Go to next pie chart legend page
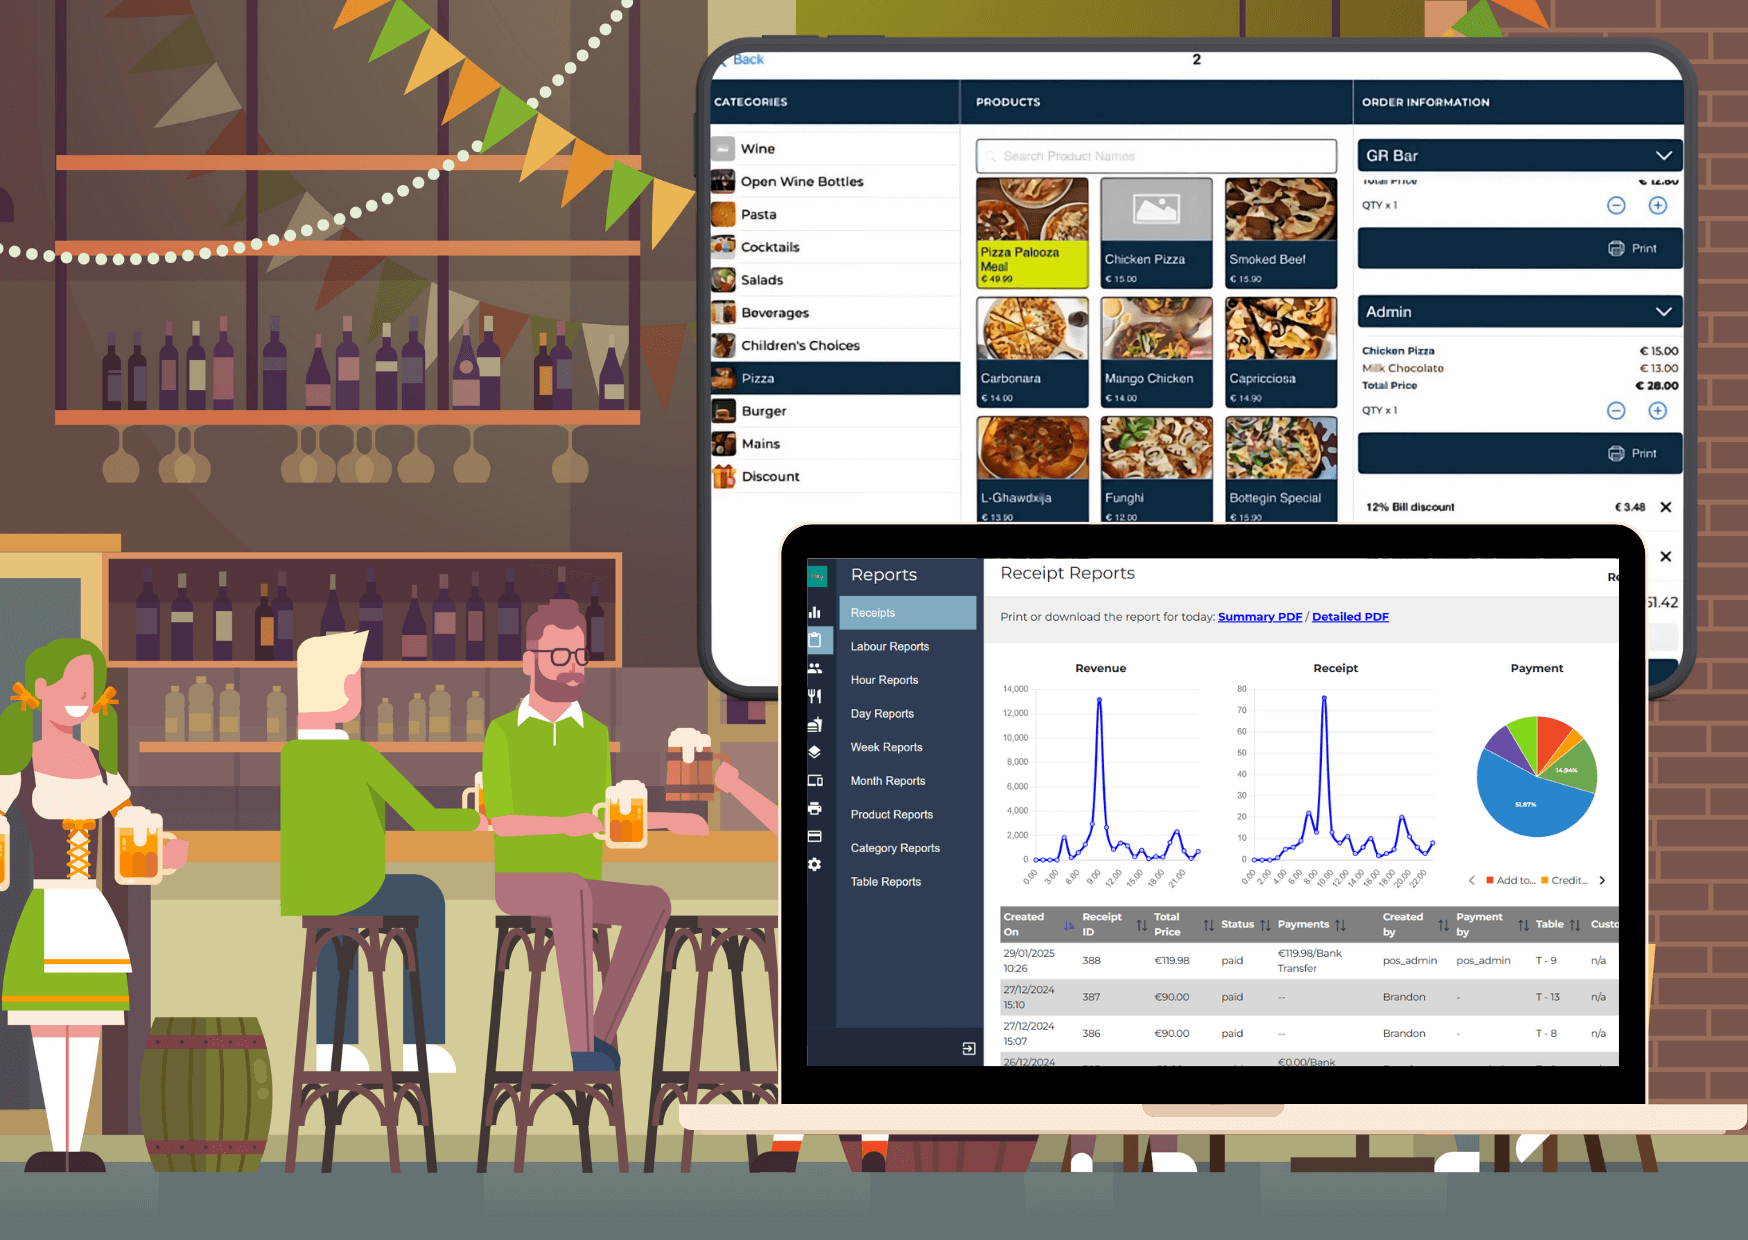This screenshot has height=1240, width=1748. (x=1602, y=880)
